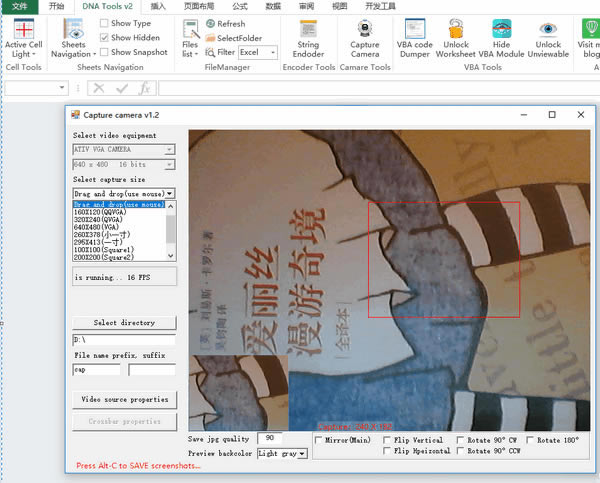Uncheck the Show Hidden checkbox

(104, 38)
